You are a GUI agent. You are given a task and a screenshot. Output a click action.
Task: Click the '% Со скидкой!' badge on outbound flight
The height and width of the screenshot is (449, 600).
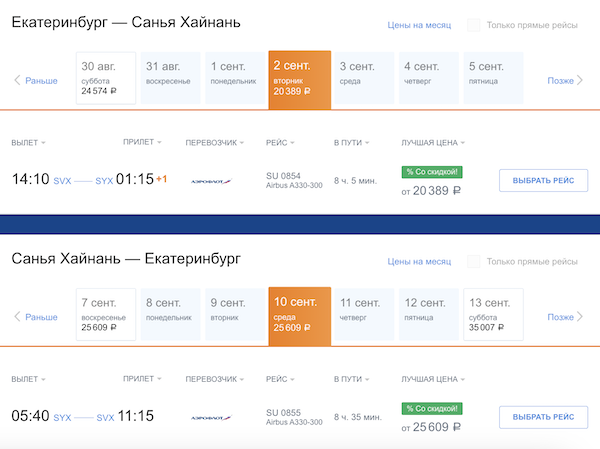coord(431,172)
